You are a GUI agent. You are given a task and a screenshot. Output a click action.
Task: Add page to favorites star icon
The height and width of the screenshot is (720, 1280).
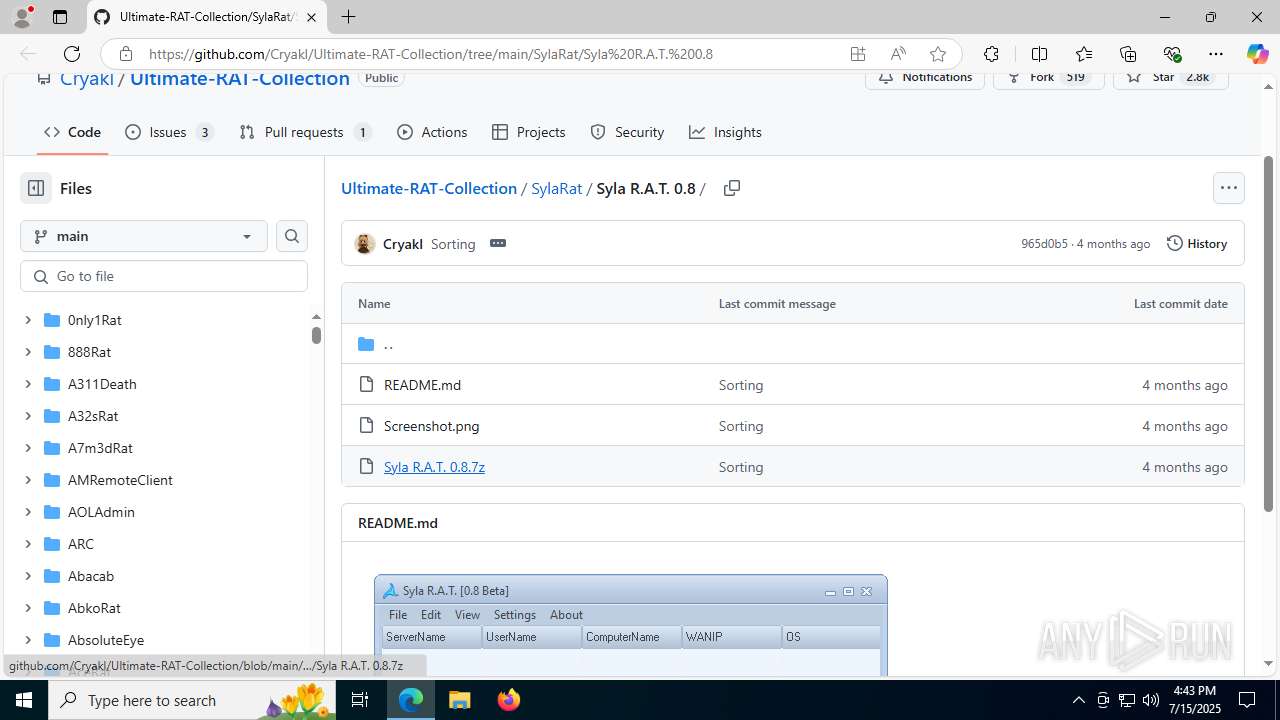click(x=938, y=54)
